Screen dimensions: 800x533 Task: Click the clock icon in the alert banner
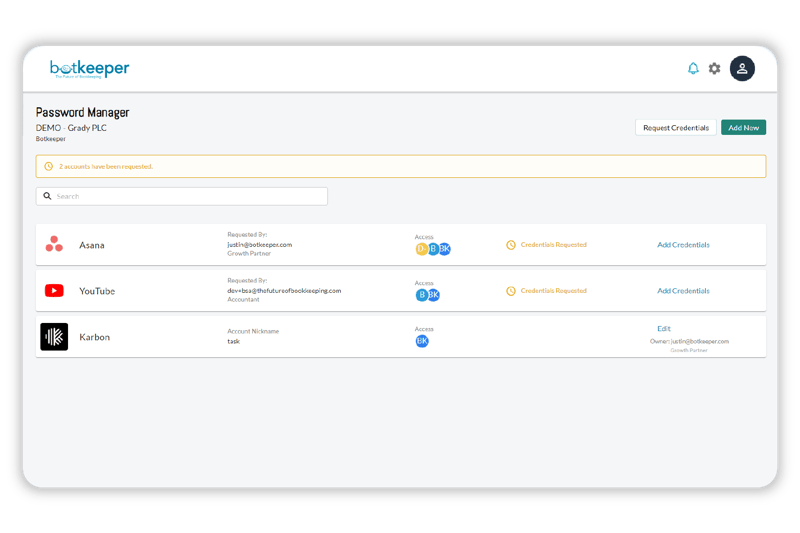coord(48,166)
